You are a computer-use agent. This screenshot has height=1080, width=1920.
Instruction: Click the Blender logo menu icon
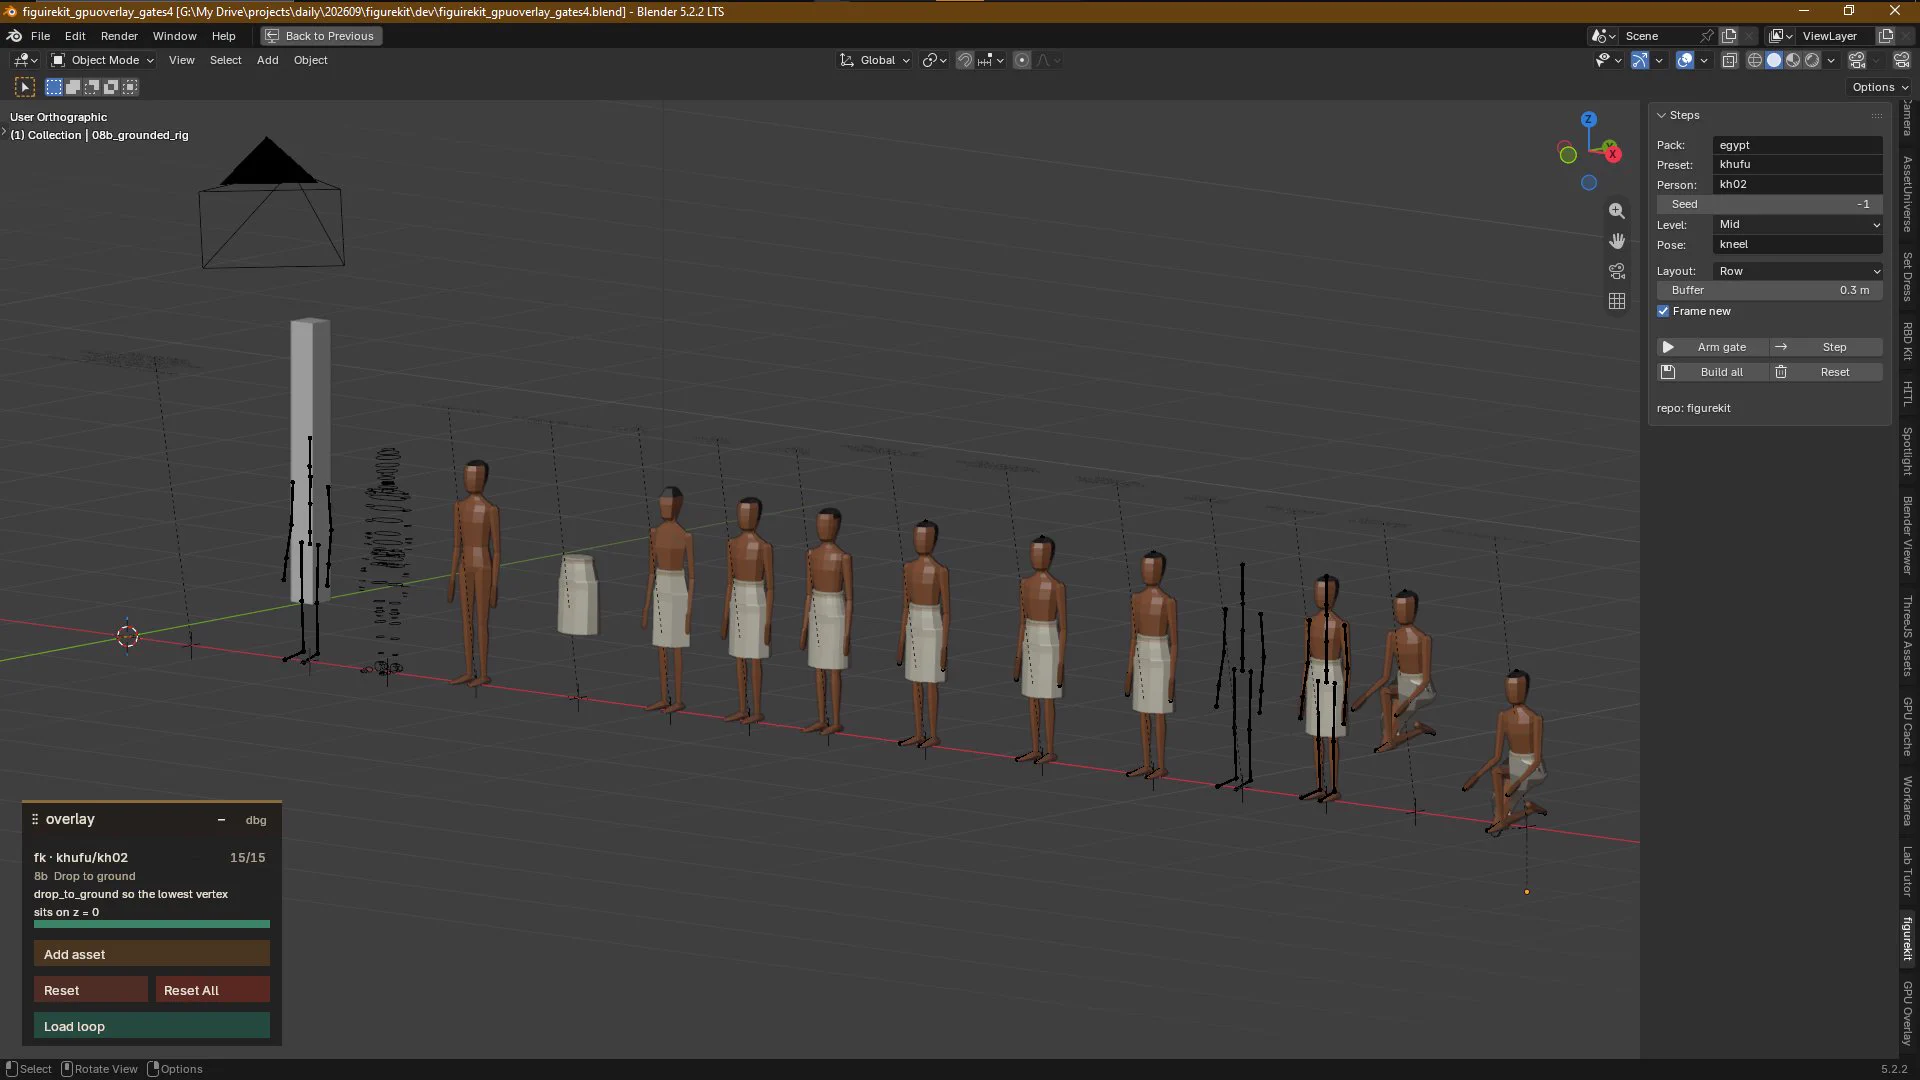click(x=15, y=36)
